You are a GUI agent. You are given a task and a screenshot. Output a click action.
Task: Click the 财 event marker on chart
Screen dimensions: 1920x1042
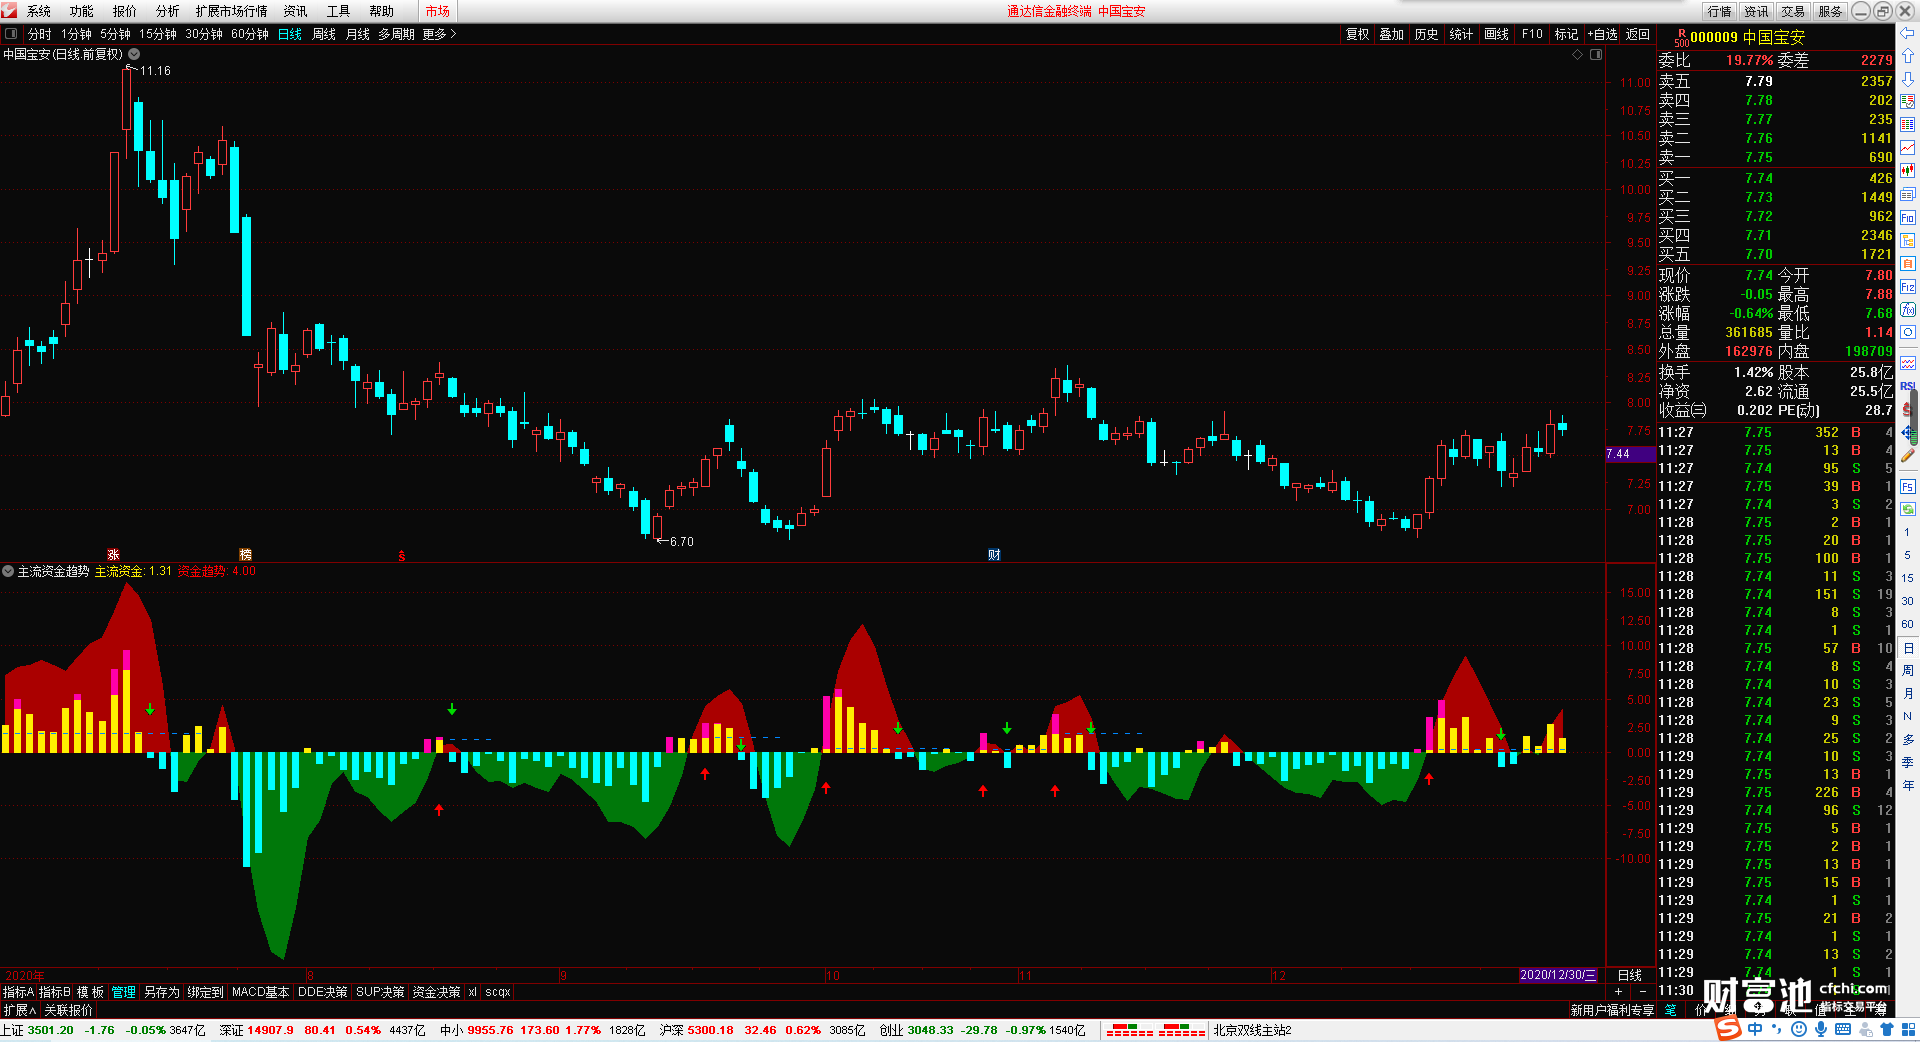point(994,555)
